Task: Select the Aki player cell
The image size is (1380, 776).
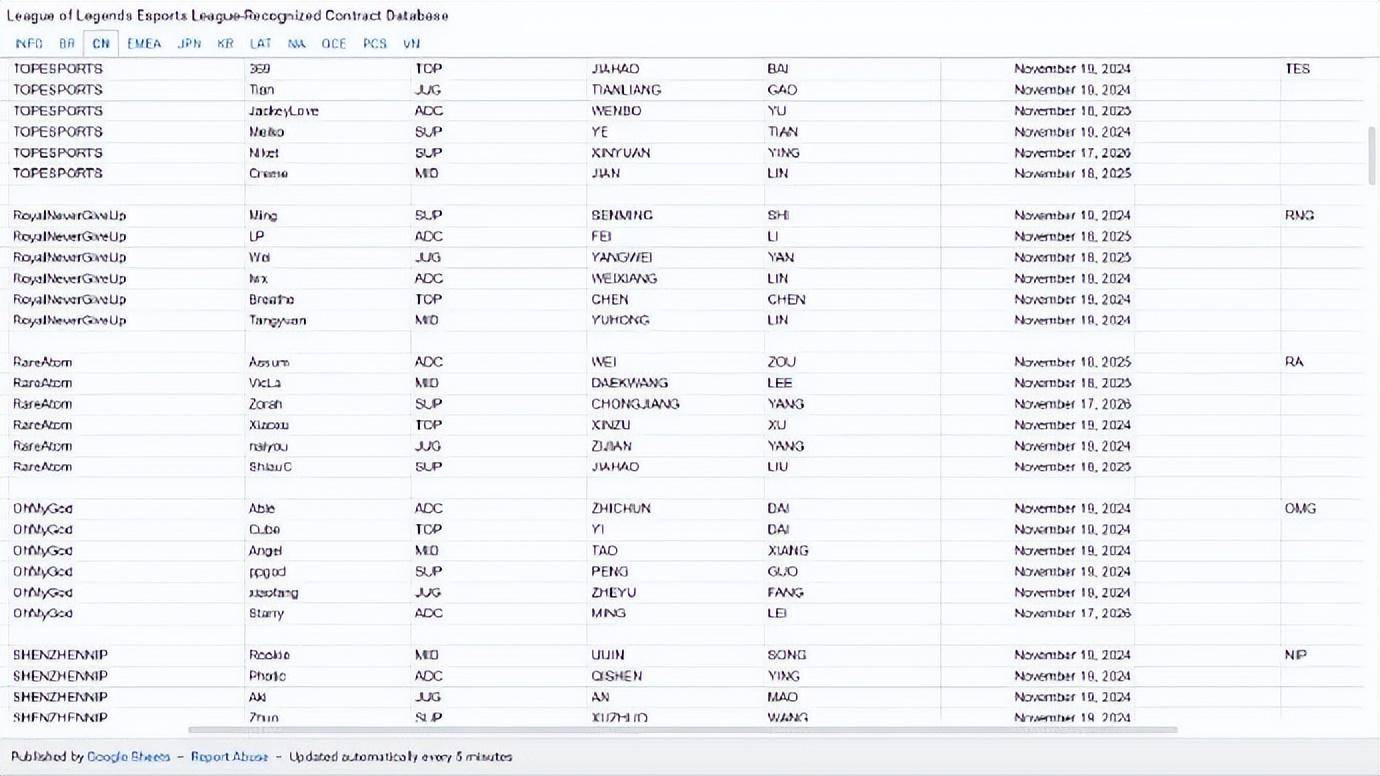Action: point(257,697)
